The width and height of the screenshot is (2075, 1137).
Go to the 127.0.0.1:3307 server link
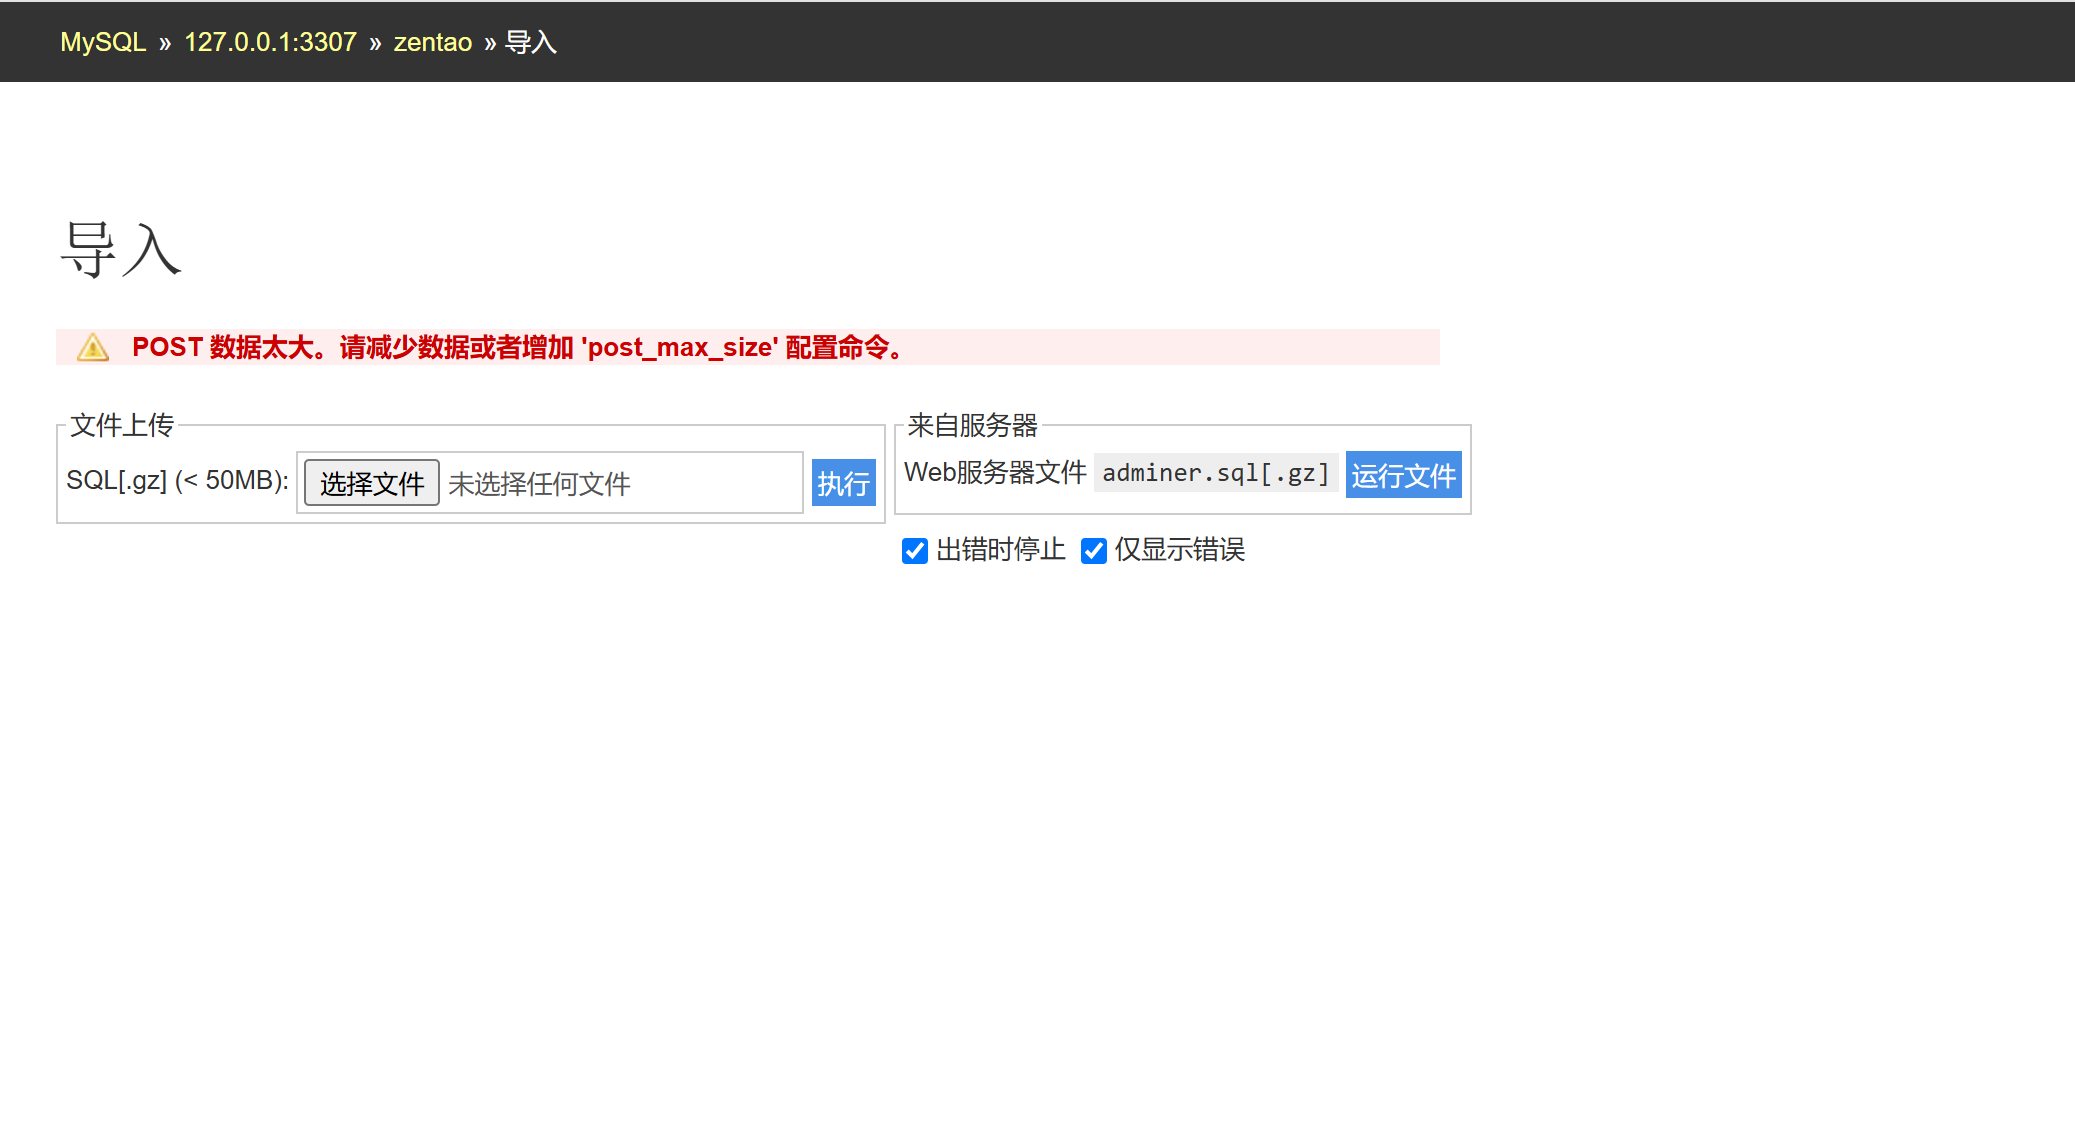pyautogui.click(x=270, y=42)
